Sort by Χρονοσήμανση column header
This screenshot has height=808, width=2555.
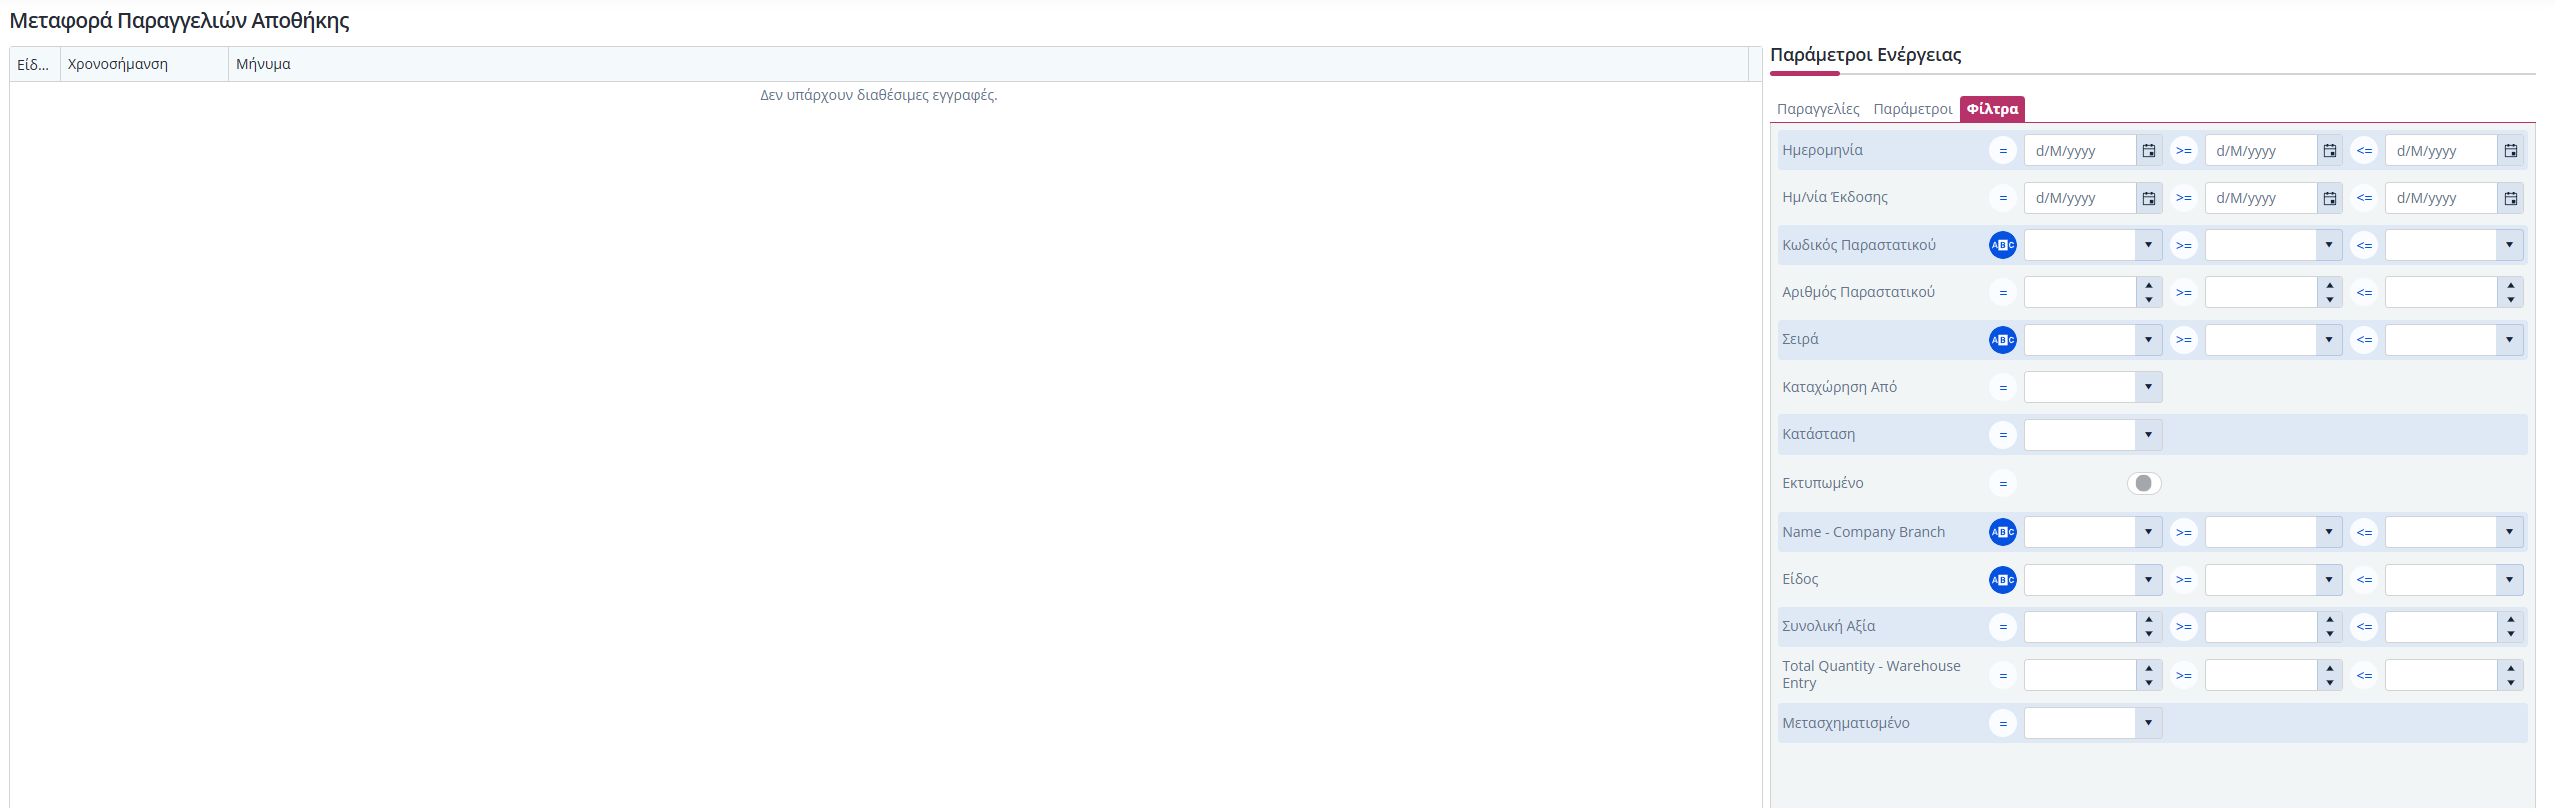click(x=118, y=64)
